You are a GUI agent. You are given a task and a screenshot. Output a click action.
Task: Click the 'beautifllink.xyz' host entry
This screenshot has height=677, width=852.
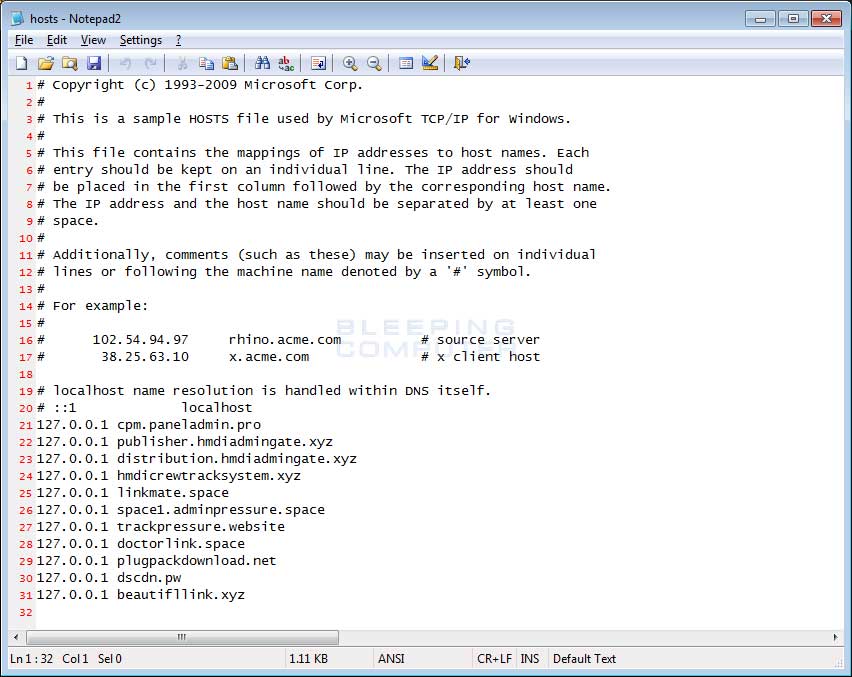point(180,594)
